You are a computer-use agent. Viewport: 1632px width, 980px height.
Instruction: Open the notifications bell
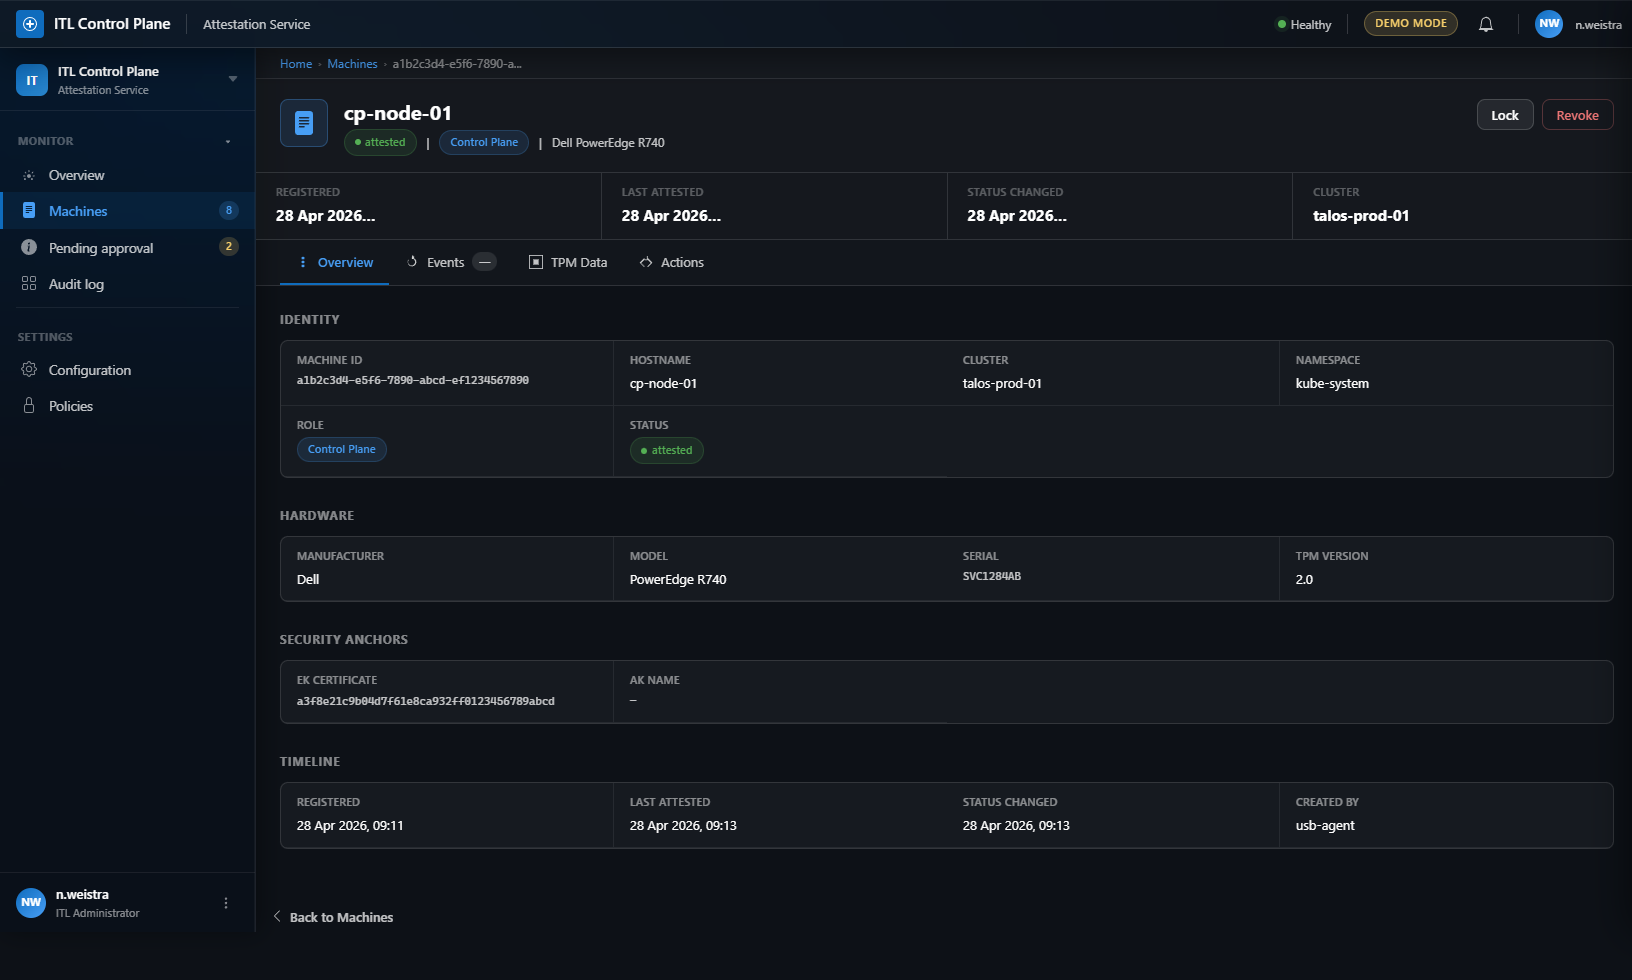click(x=1486, y=24)
